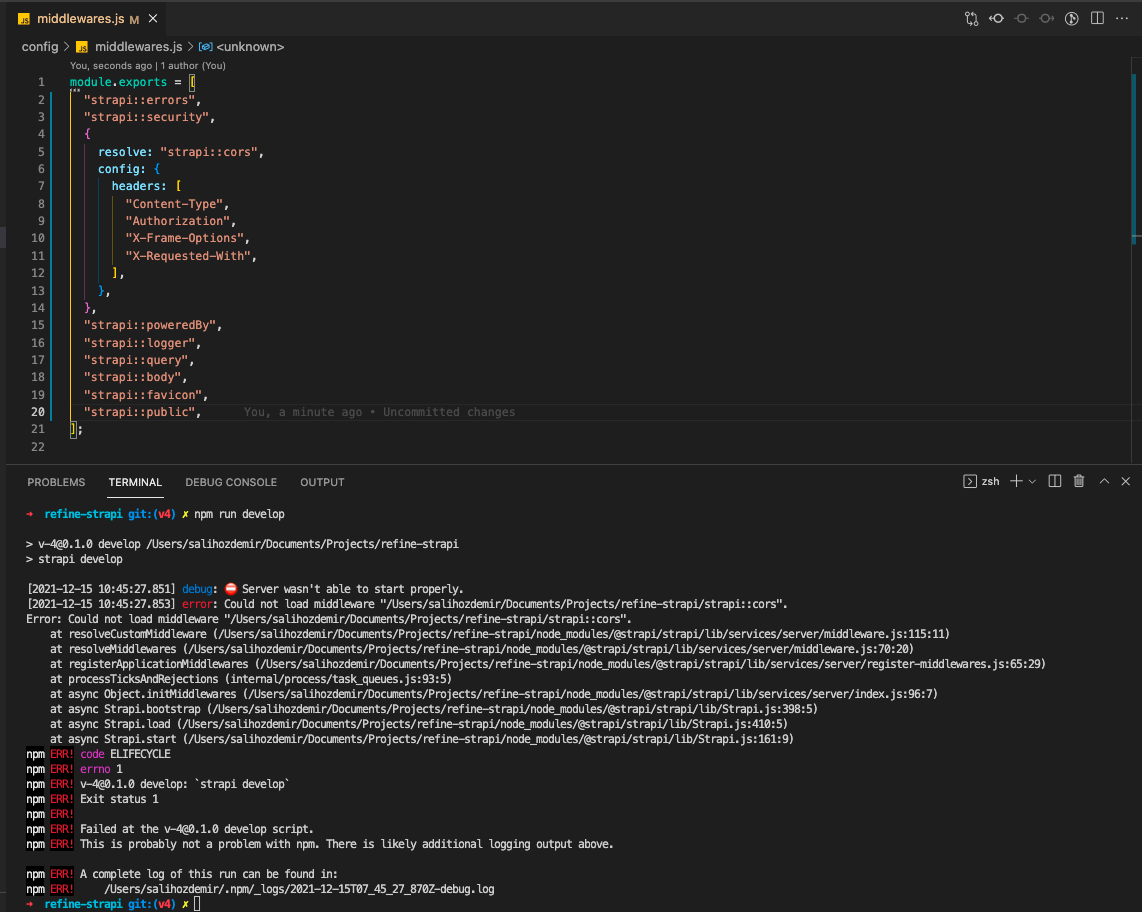
Task: Open the Source Control graph icon in editor toolbar
Action: pyautogui.click(x=970, y=17)
